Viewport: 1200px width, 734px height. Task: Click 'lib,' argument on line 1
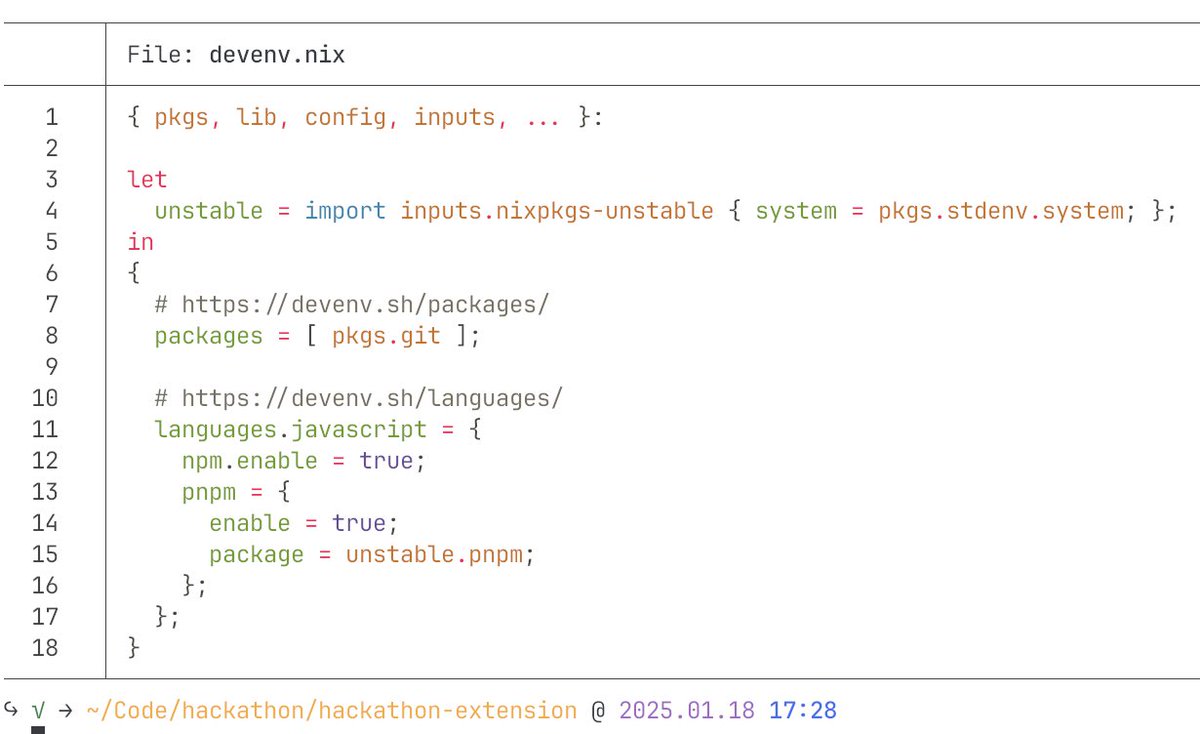pyautogui.click(x=263, y=117)
